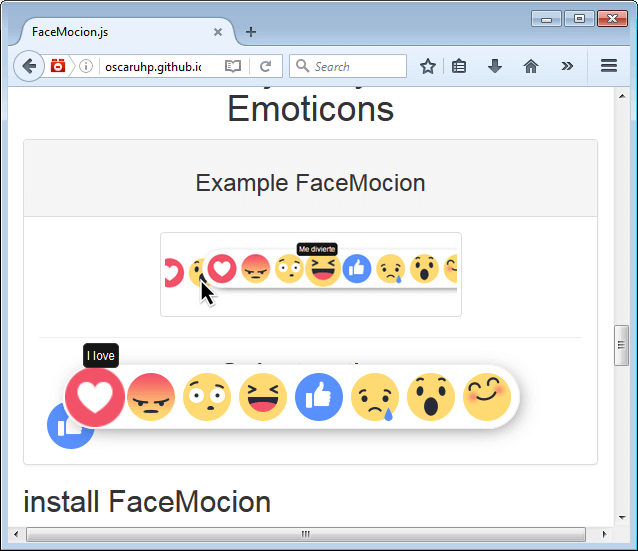Click the small laughing 'Me divierte' emoji
The image size is (638, 551).
tap(323, 269)
